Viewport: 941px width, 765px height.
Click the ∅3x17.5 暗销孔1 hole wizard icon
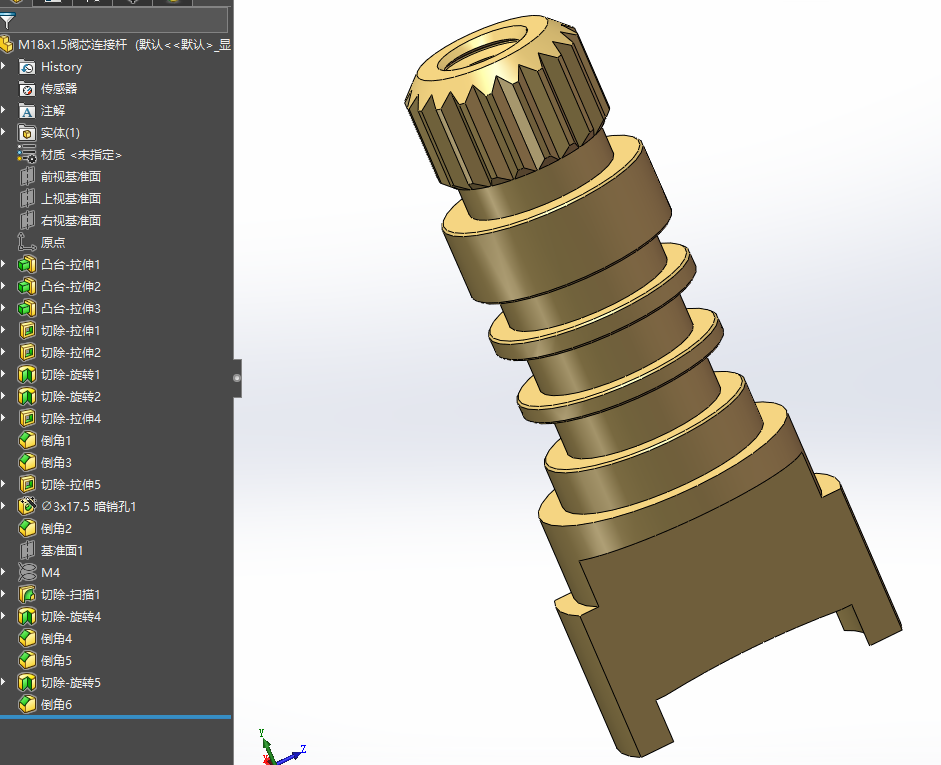27,506
